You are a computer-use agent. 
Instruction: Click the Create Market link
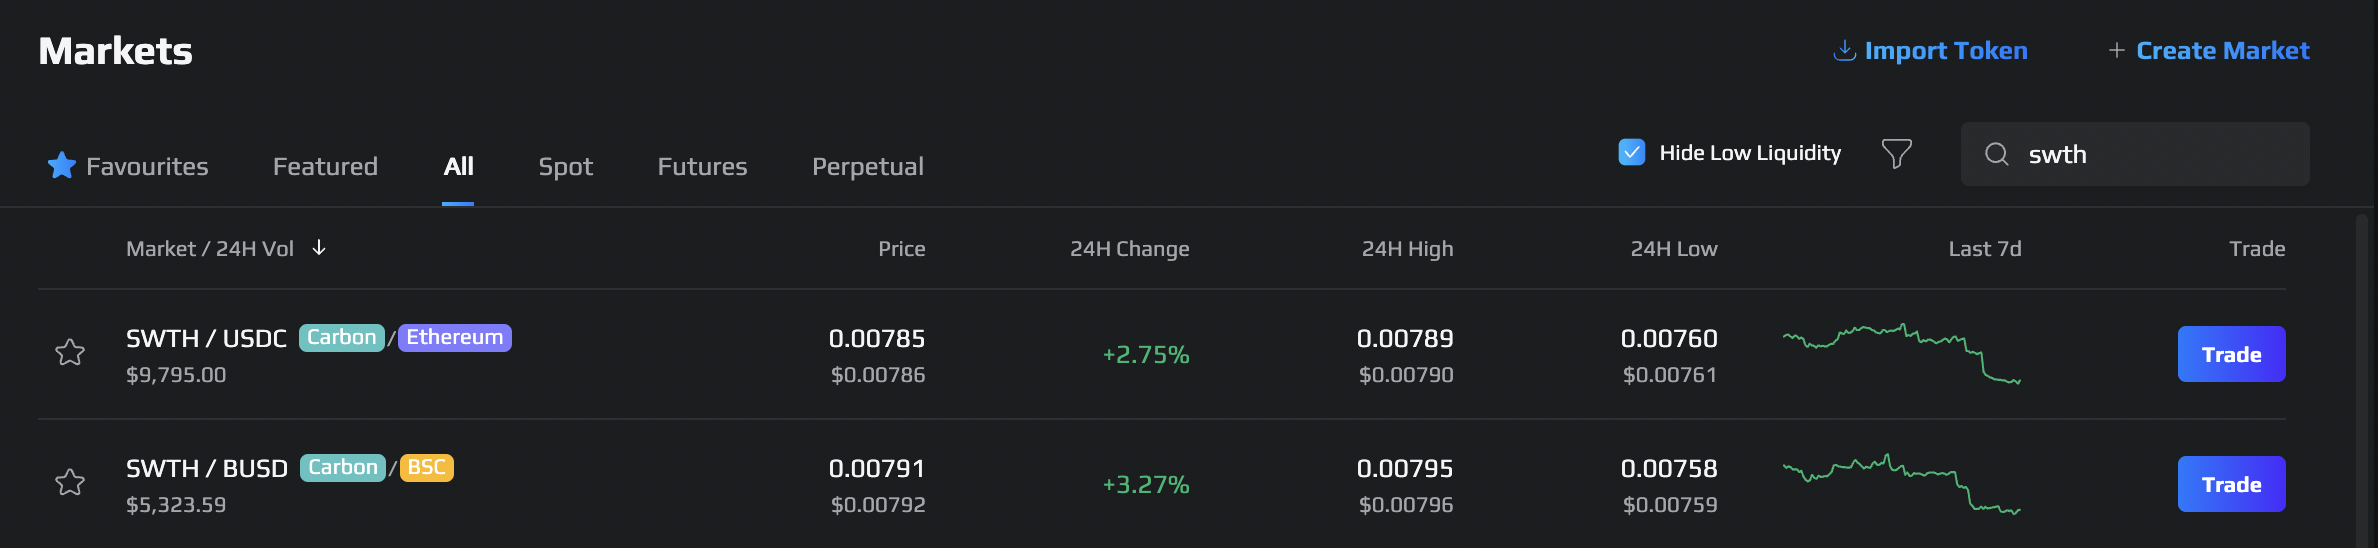[2222, 50]
